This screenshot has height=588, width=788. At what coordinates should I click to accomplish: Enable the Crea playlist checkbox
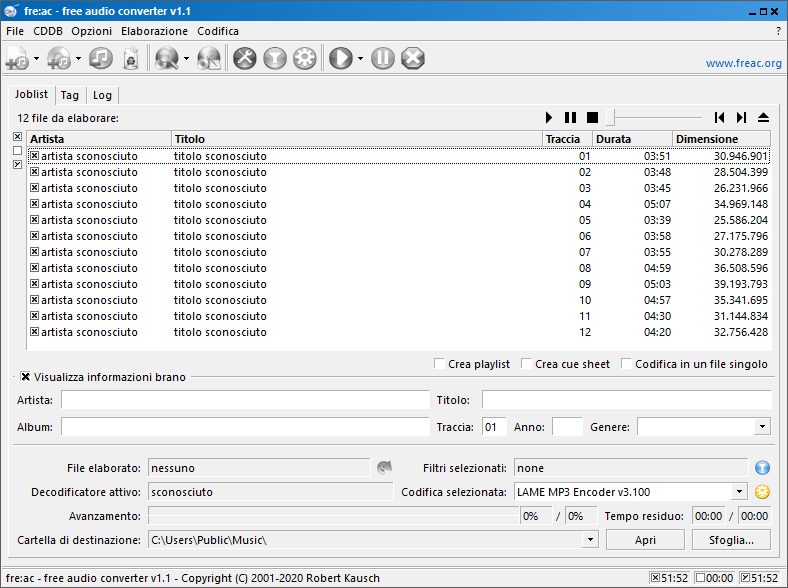pos(440,364)
